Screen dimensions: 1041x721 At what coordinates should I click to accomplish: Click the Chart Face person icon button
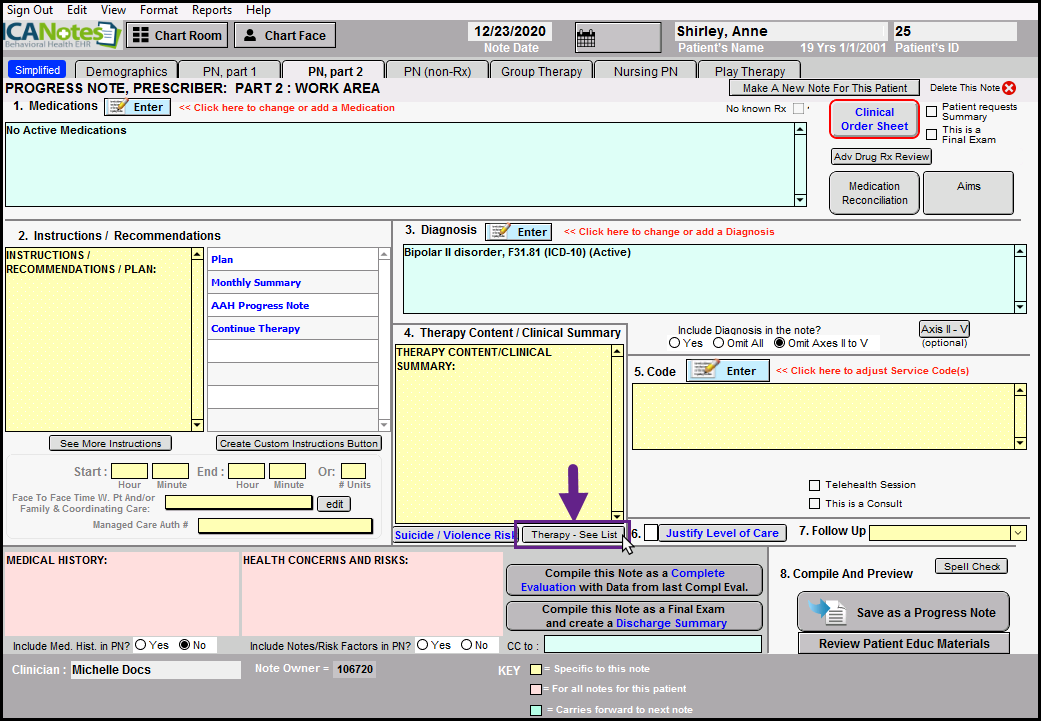coord(284,36)
